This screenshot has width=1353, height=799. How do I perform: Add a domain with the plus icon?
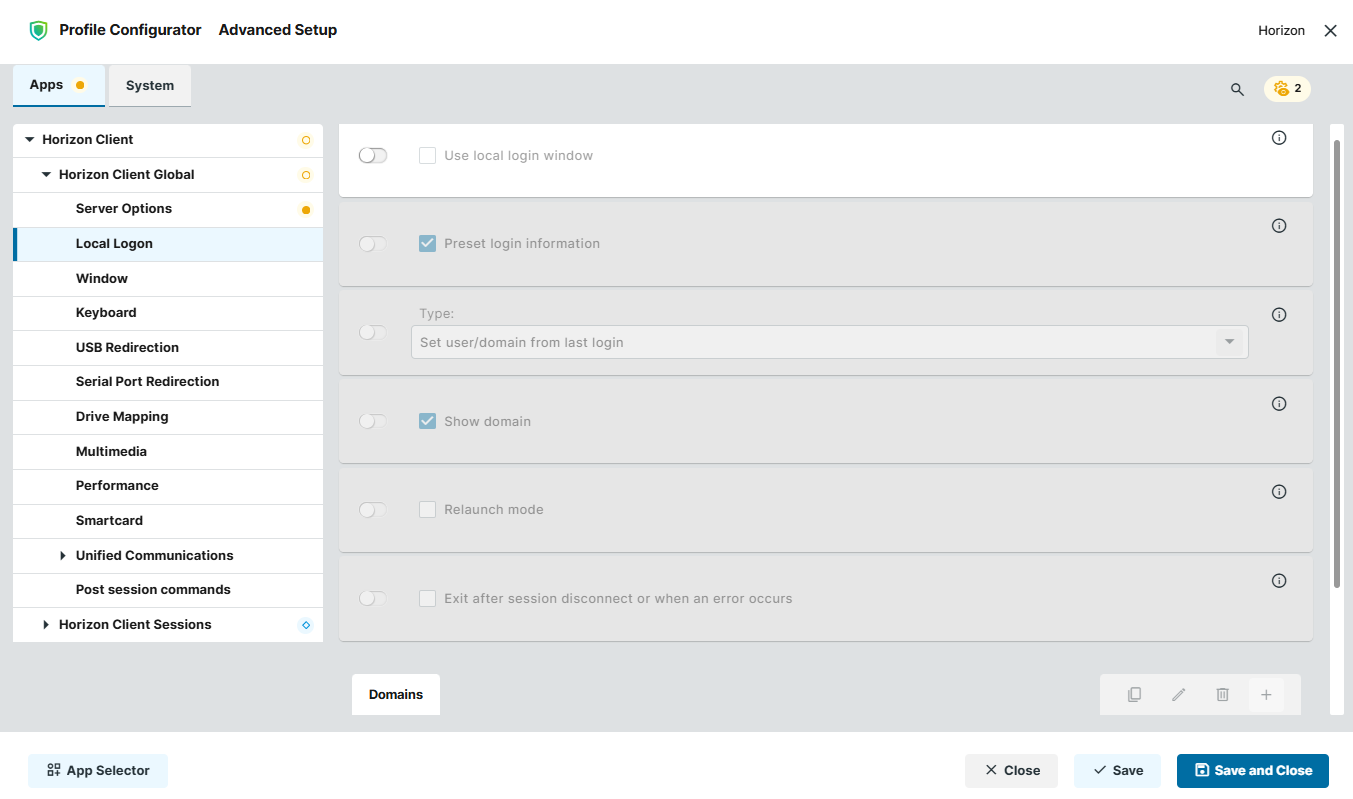point(1266,694)
